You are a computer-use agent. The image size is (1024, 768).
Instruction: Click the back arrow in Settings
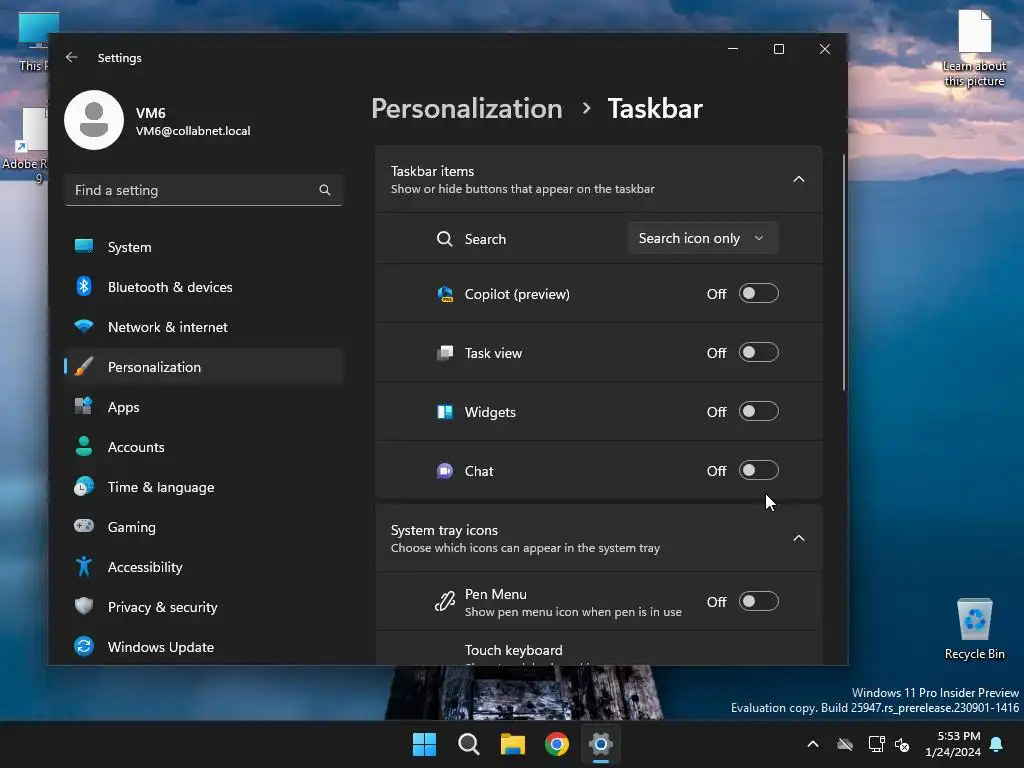click(x=72, y=57)
